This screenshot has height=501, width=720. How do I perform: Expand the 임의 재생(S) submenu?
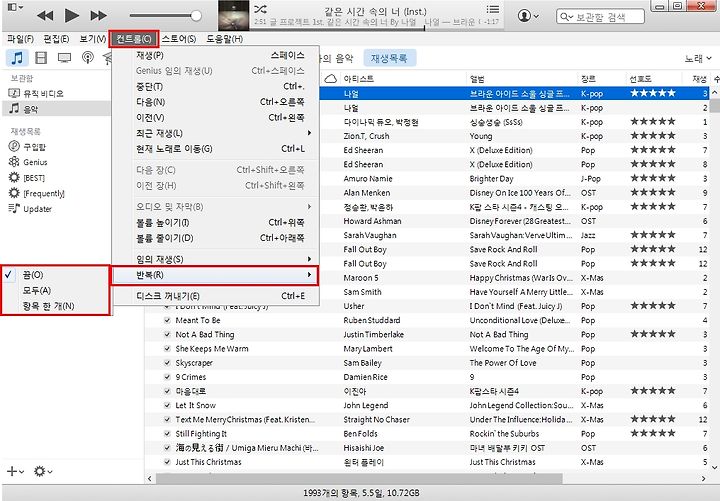coord(215,259)
